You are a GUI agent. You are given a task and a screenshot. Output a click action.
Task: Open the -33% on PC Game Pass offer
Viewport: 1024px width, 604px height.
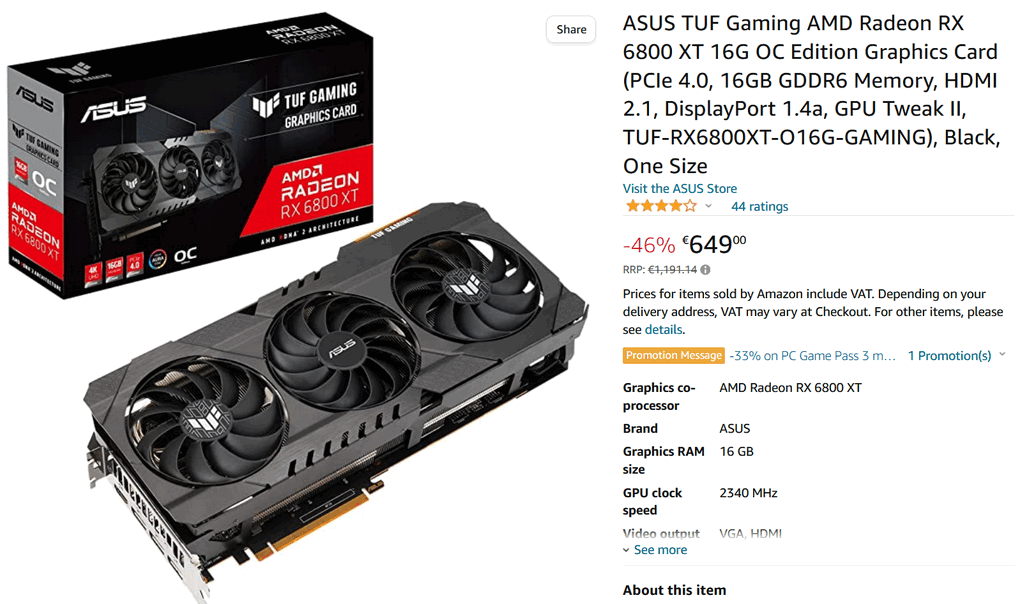click(812, 356)
